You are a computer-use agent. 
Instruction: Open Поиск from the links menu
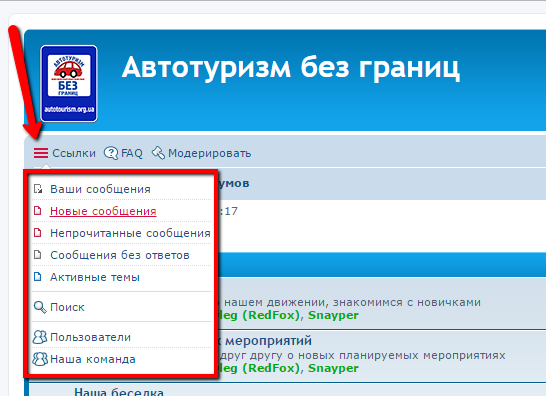pyautogui.click(x=67, y=307)
